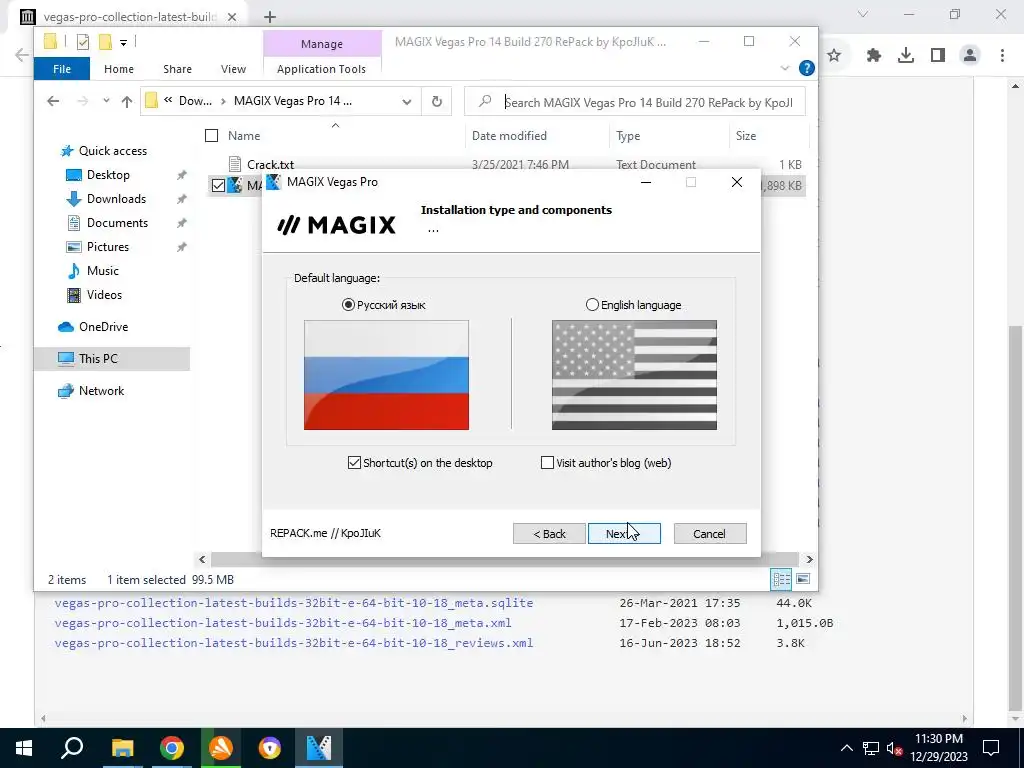Click the Explorer forward arrow

(82, 101)
